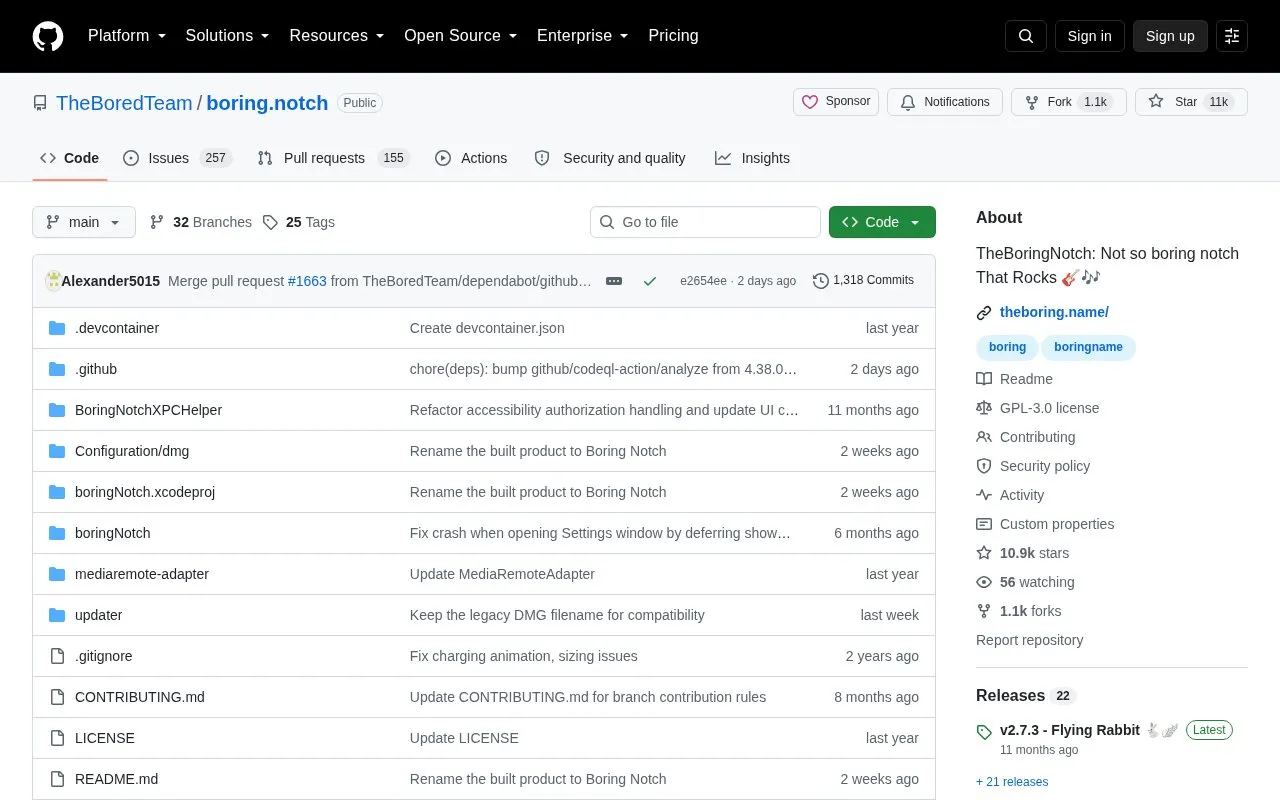Open the search magnifier button

(1026, 36)
